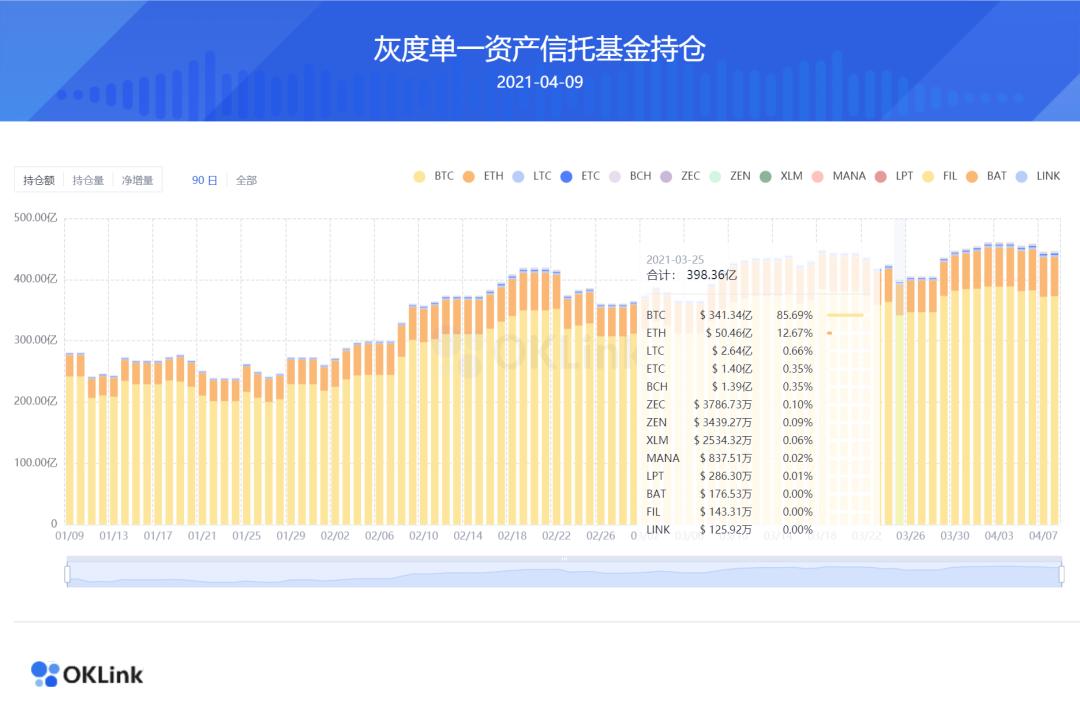Image resolution: width=1080 pixels, height=725 pixels.
Task: Click the LINK legend dot
Action: 1019,176
